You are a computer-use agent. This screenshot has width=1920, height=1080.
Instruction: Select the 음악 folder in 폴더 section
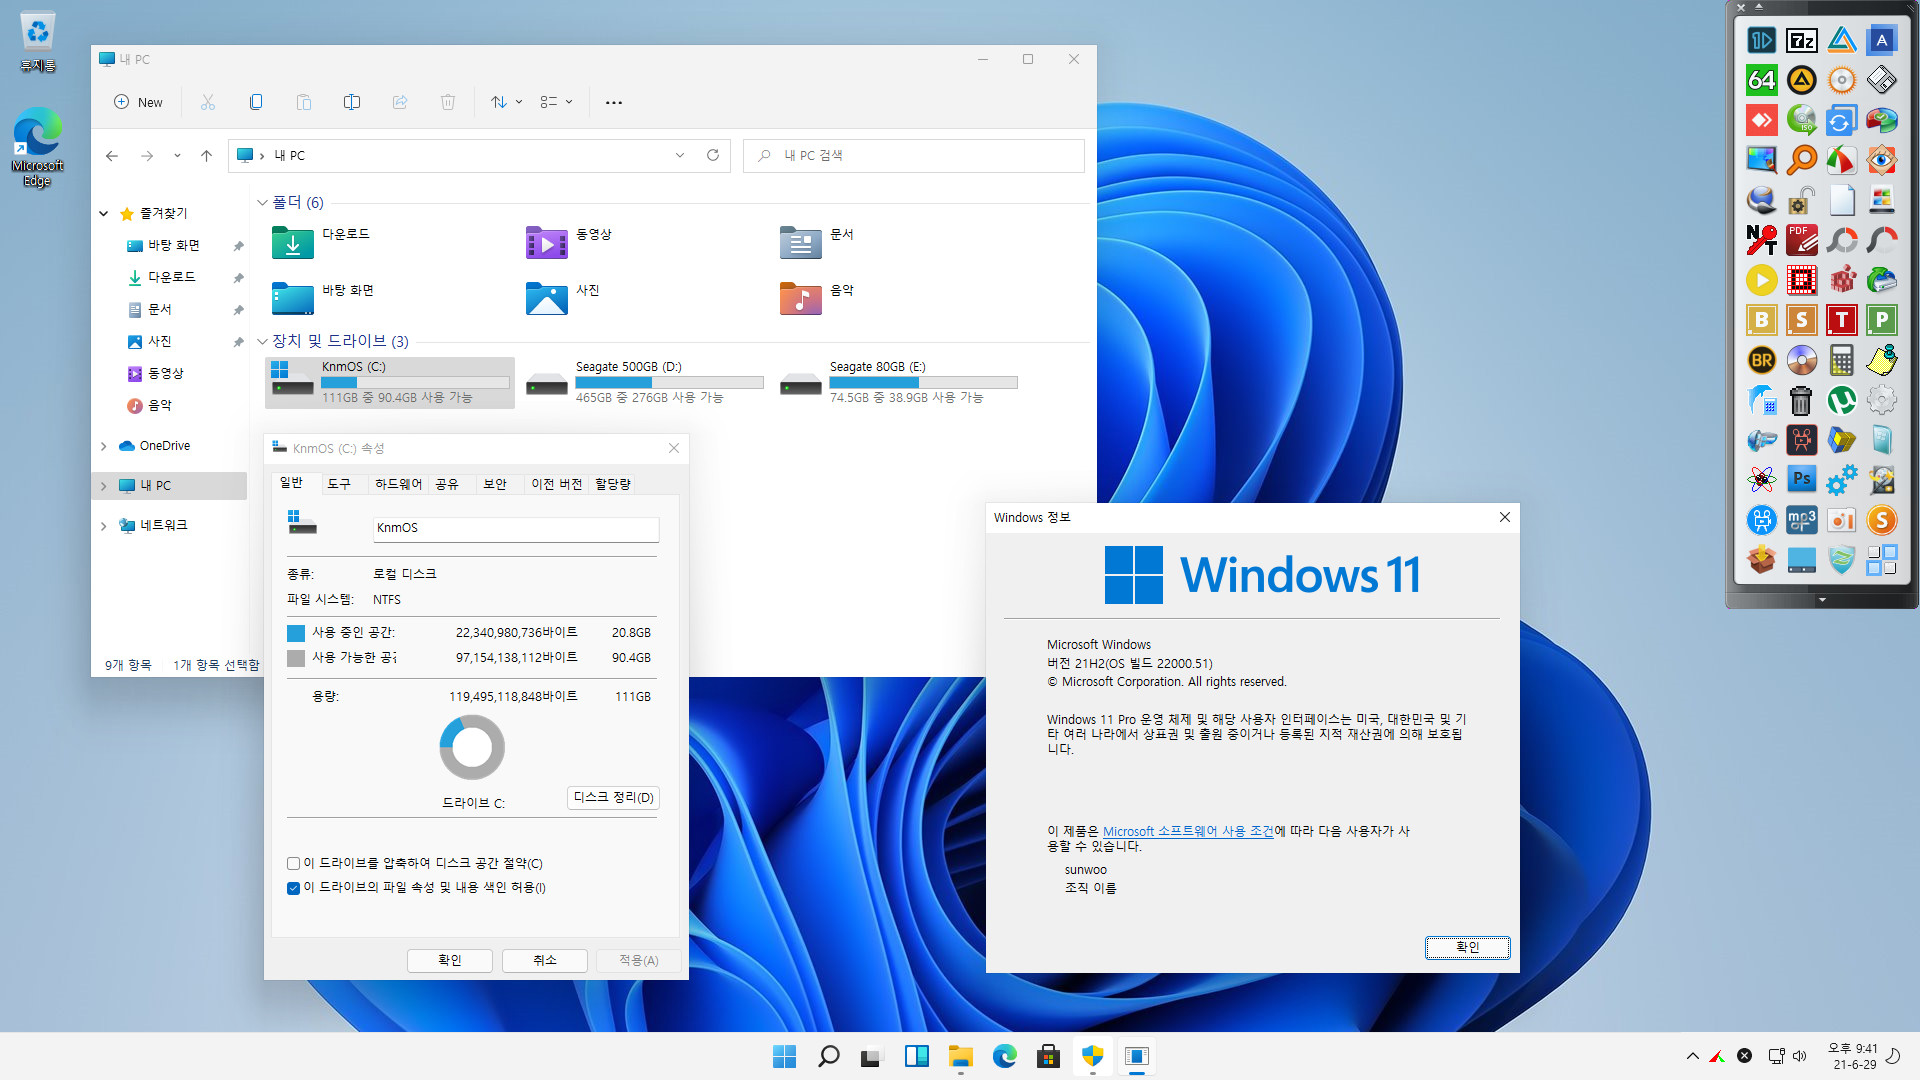pos(817,297)
